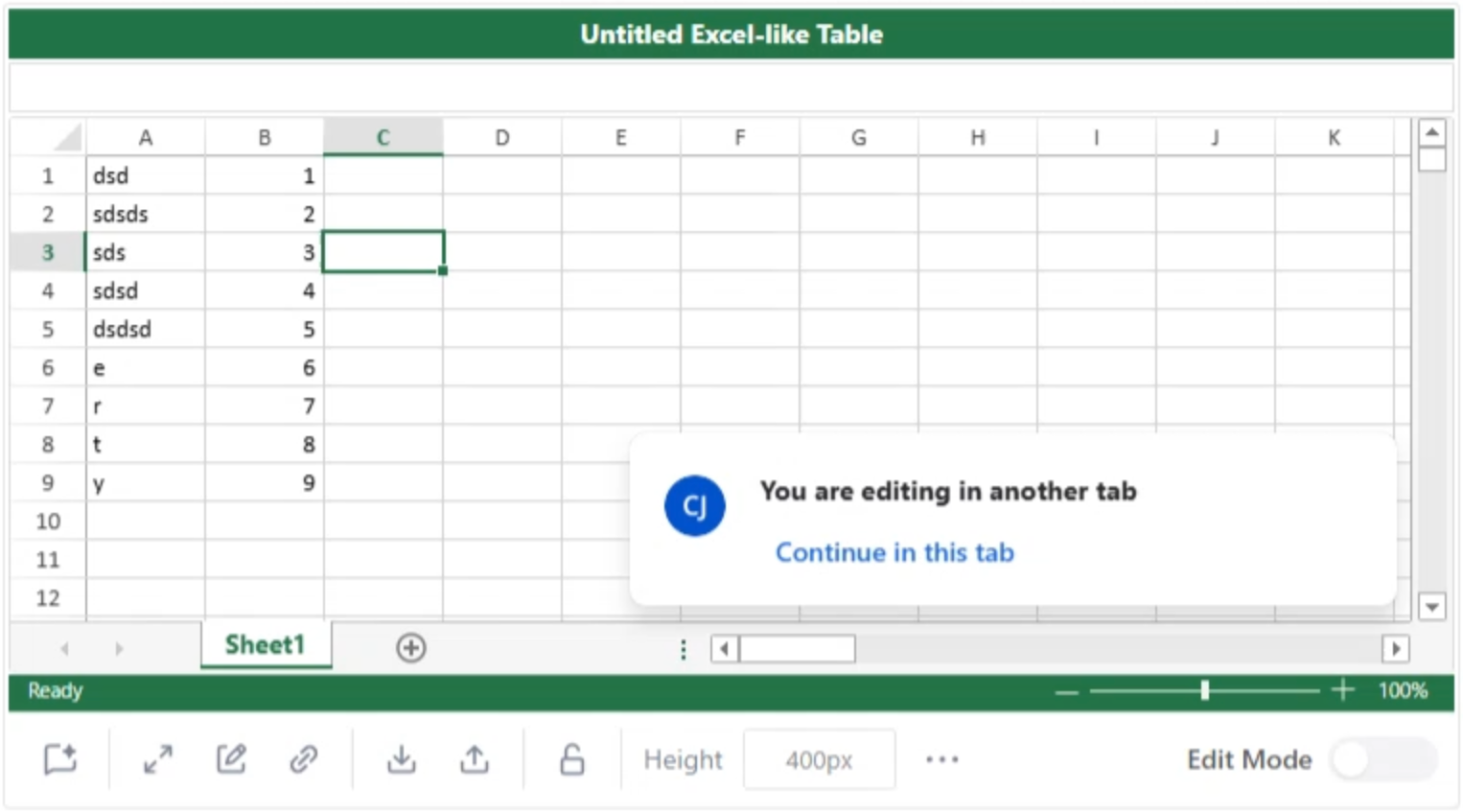
Task: Add a new sheet with the plus icon
Action: pyautogui.click(x=411, y=648)
